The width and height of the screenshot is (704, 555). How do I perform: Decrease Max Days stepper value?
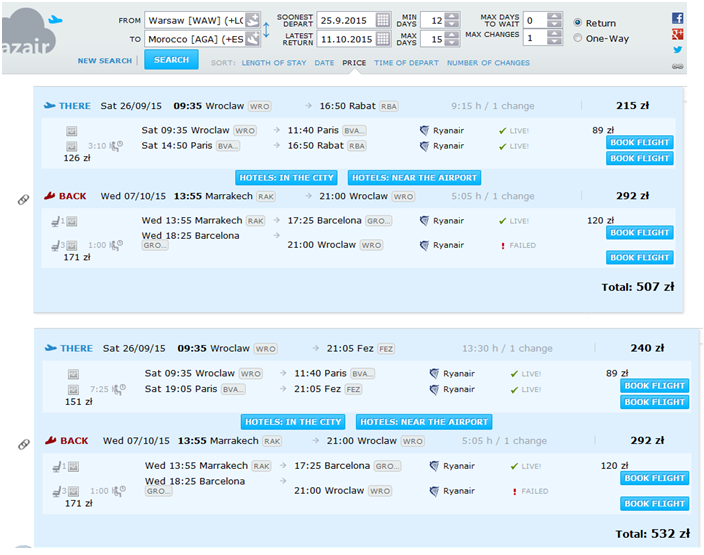point(452,43)
